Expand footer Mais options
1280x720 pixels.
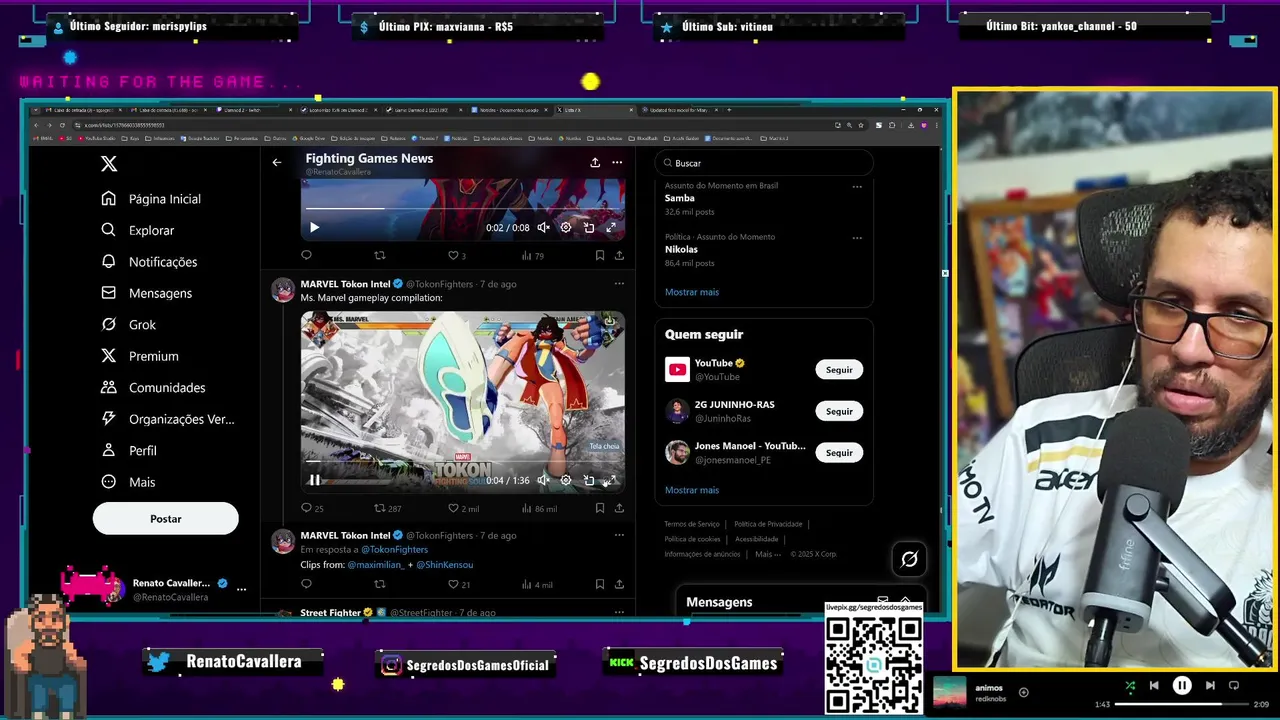pyautogui.click(x=768, y=554)
